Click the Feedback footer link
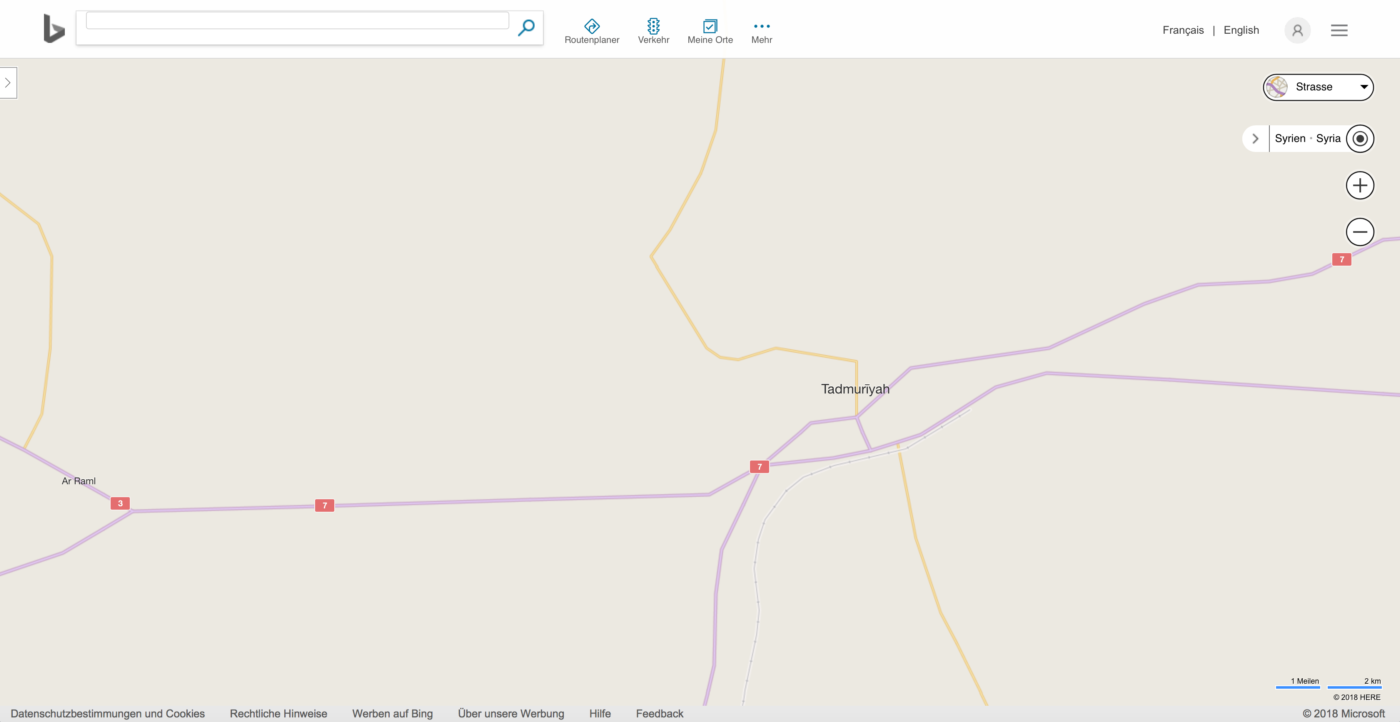 point(659,713)
